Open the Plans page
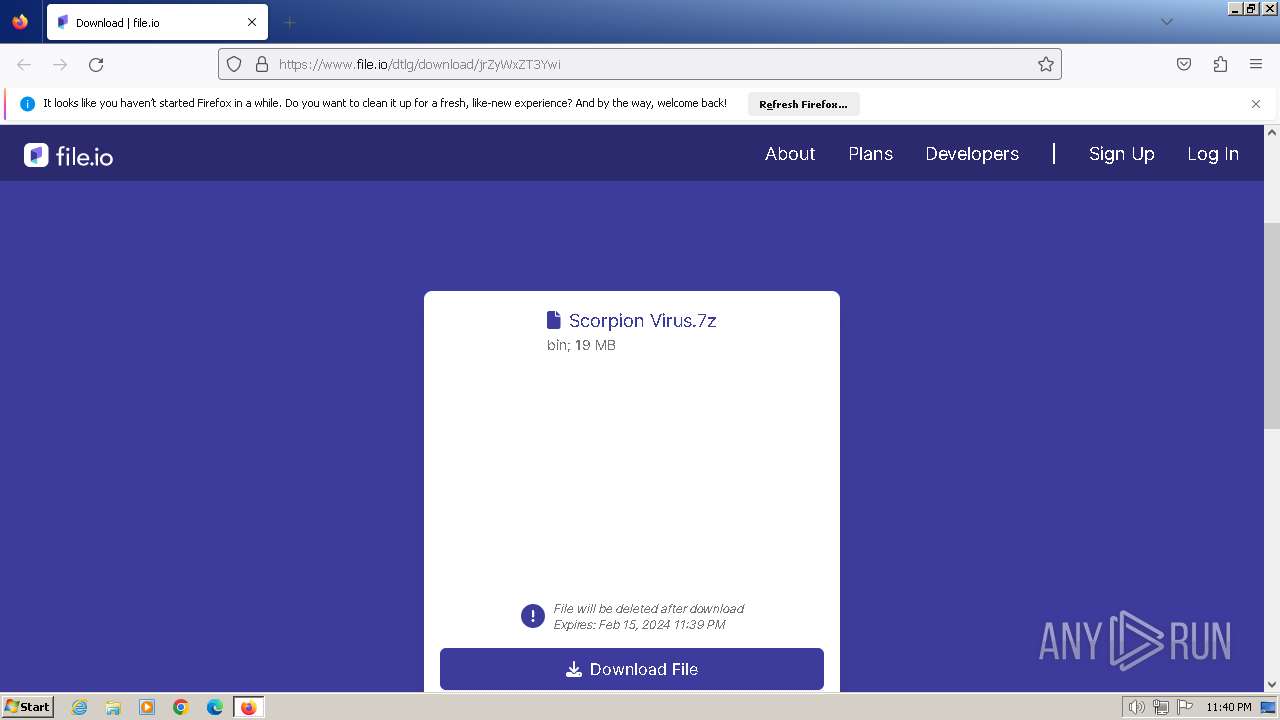1280x720 pixels. point(871,154)
